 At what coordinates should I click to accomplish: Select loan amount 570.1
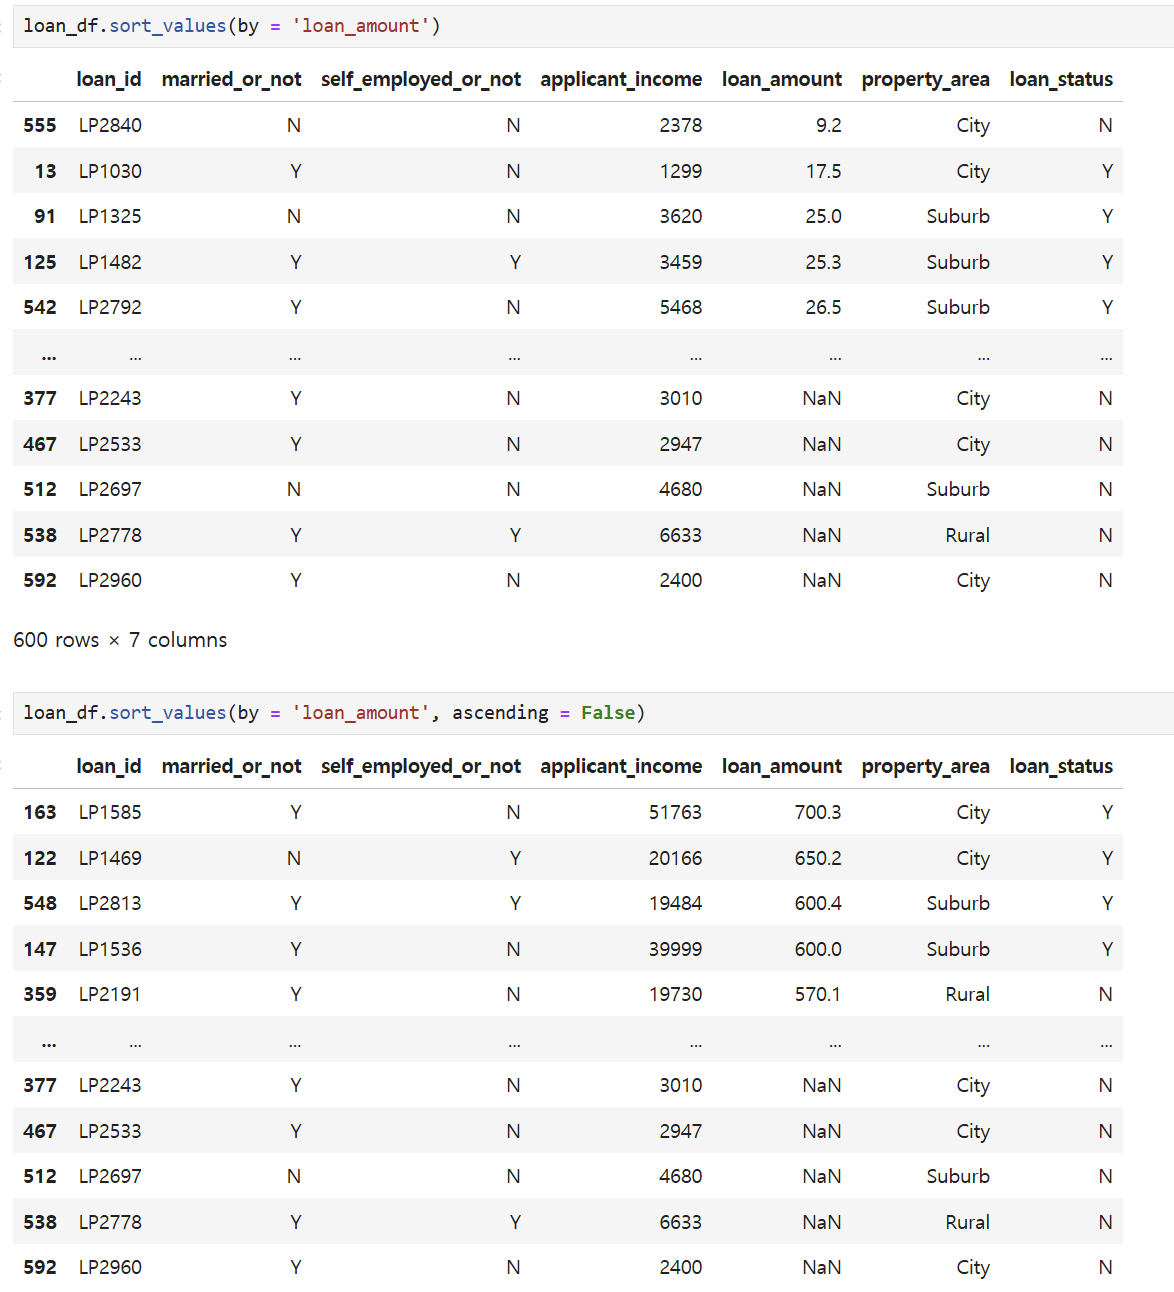coord(818,994)
